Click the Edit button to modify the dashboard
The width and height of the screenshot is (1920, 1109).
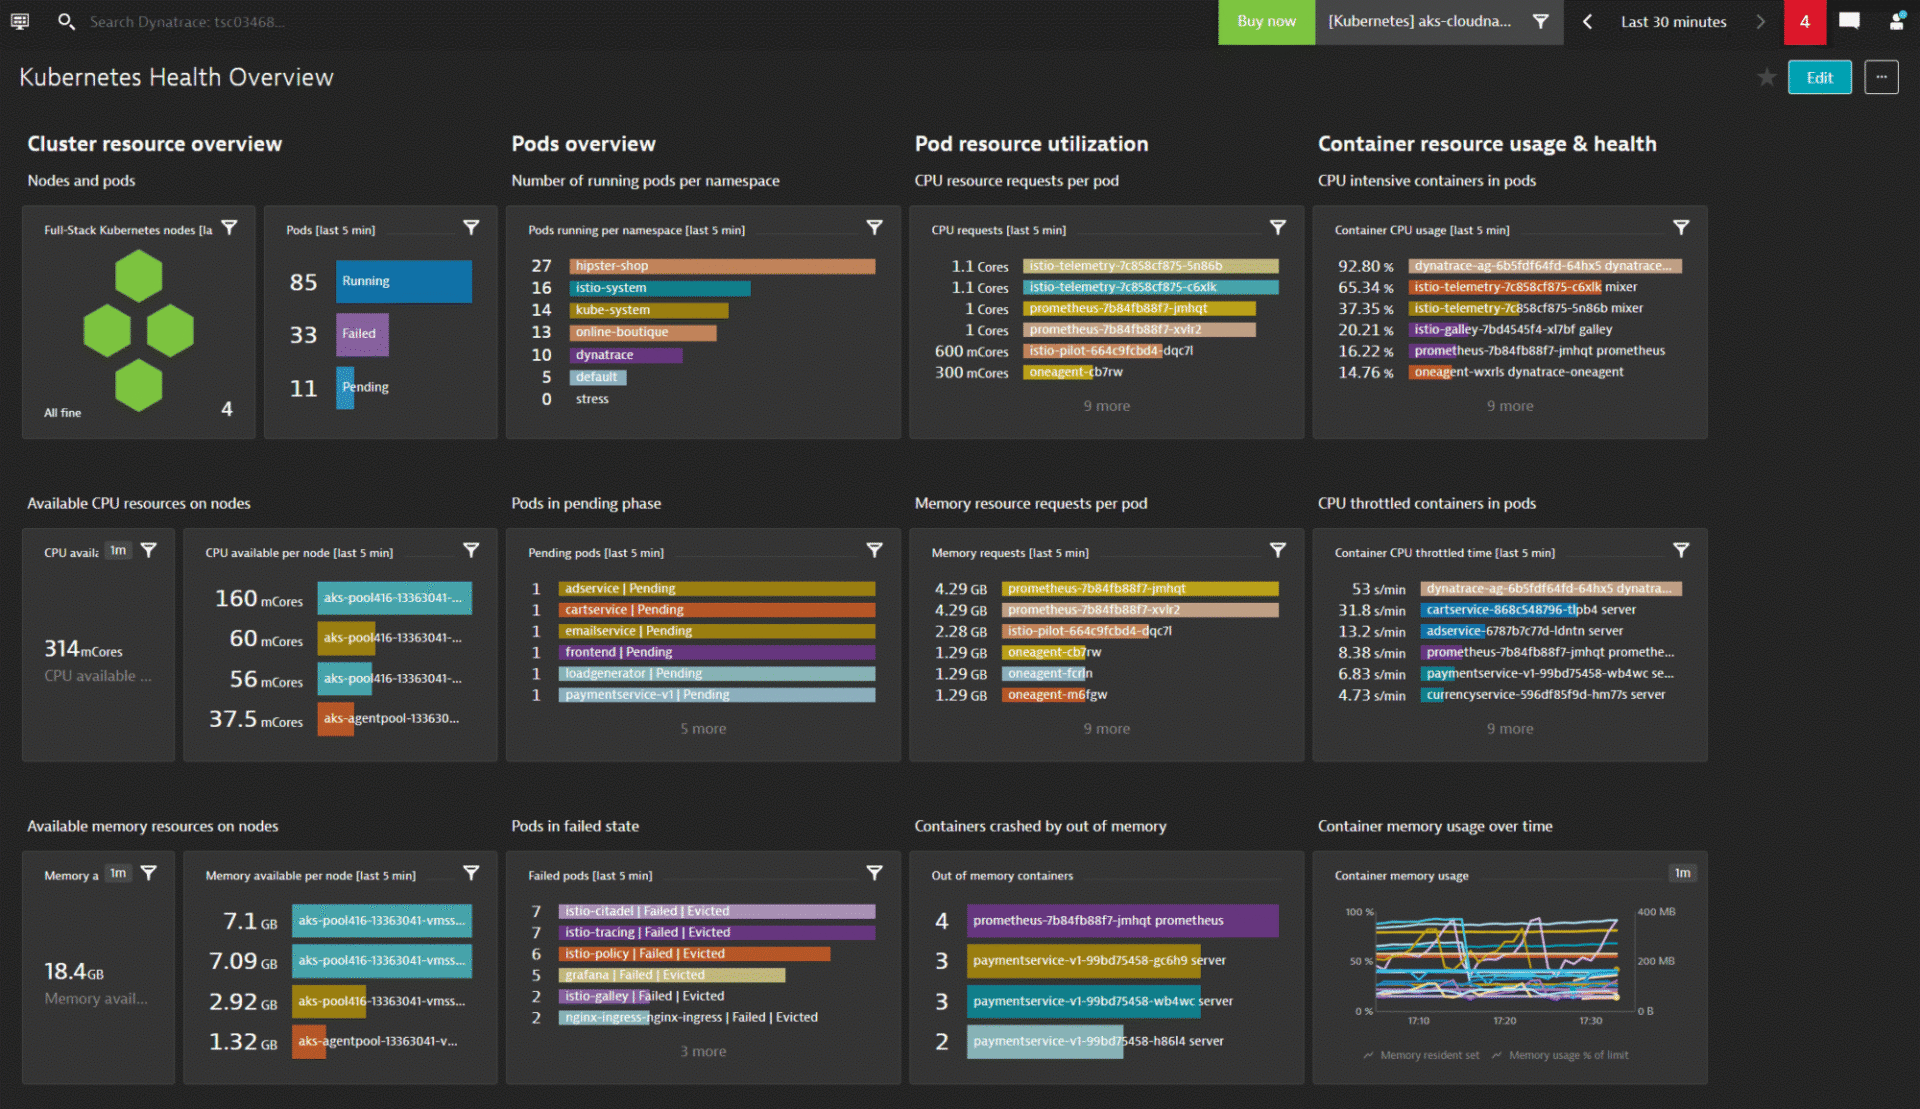[1819, 77]
